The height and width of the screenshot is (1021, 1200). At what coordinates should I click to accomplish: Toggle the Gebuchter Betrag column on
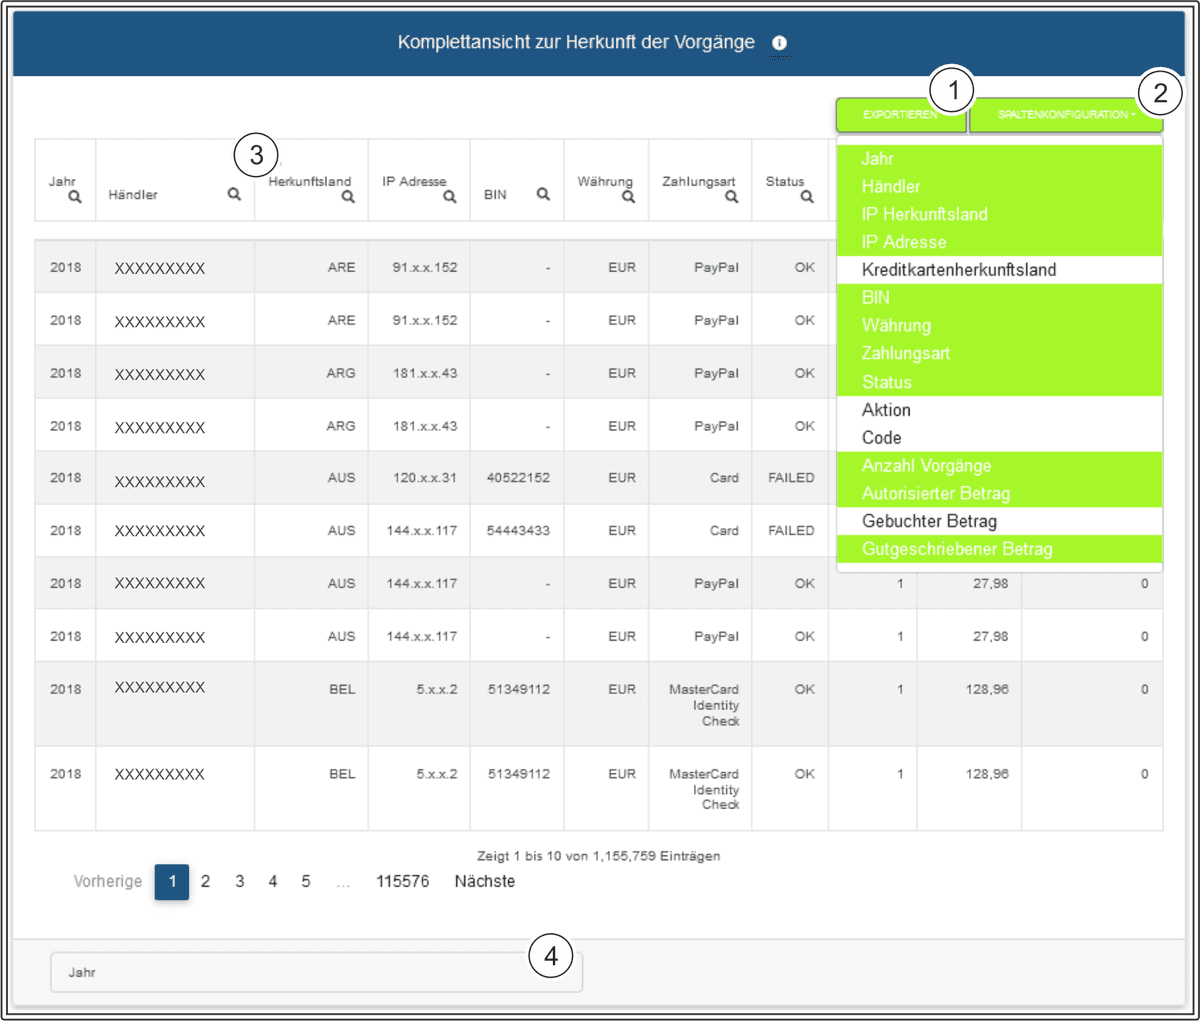[929, 521]
